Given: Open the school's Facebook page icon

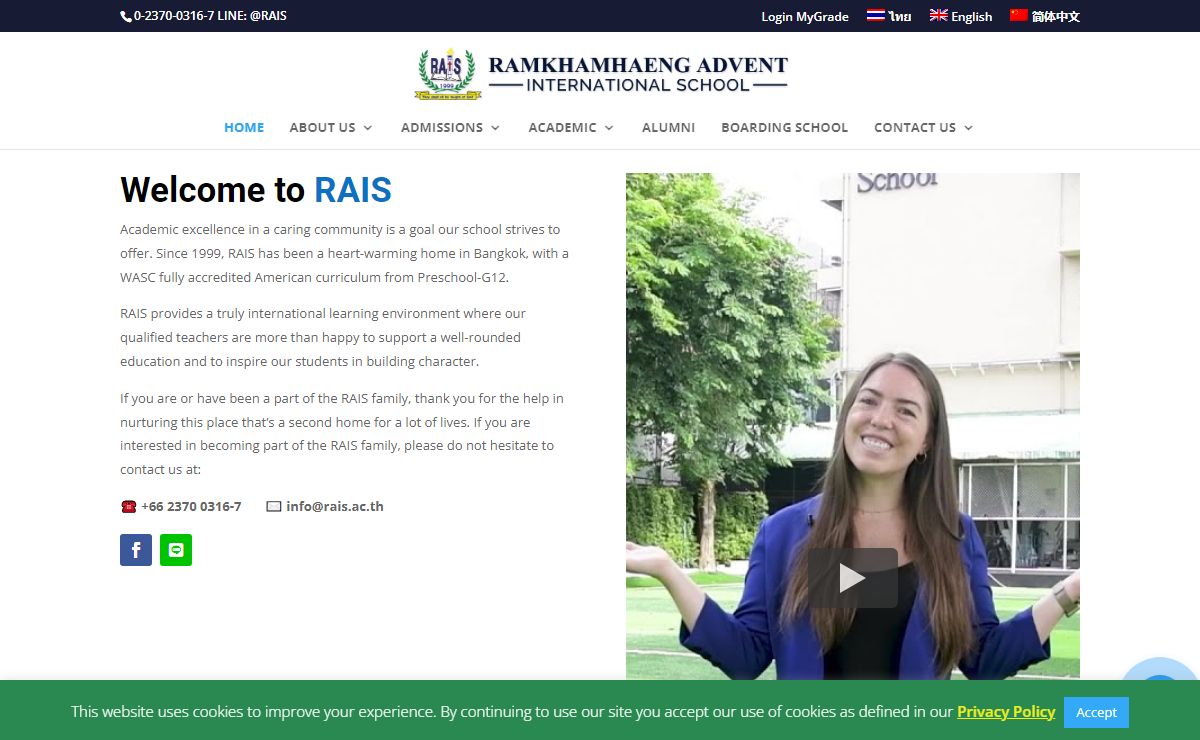Looking at the screenshot, I should coord(136,550).
